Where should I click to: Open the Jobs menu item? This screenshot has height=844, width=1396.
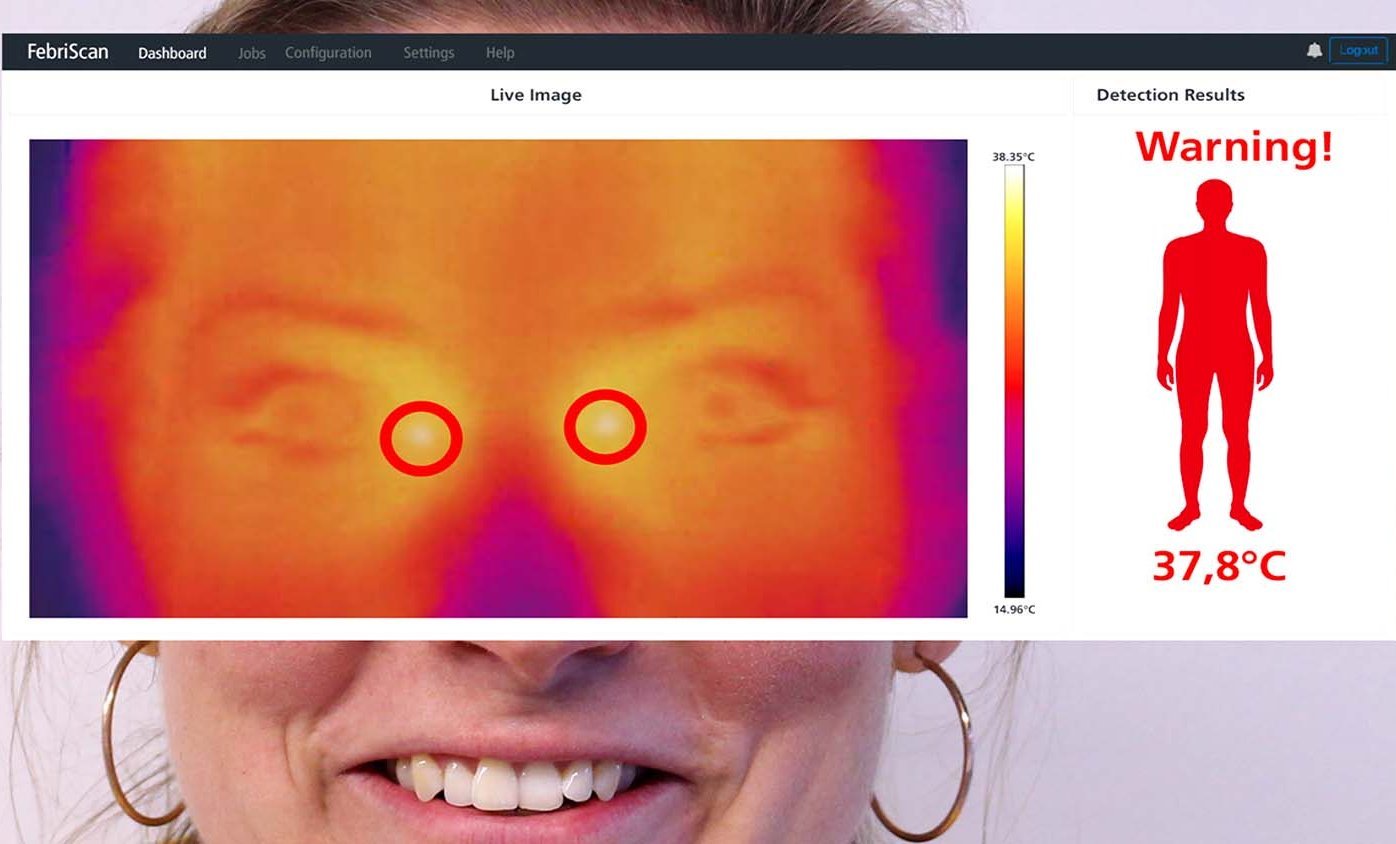(x=251, y=53)
